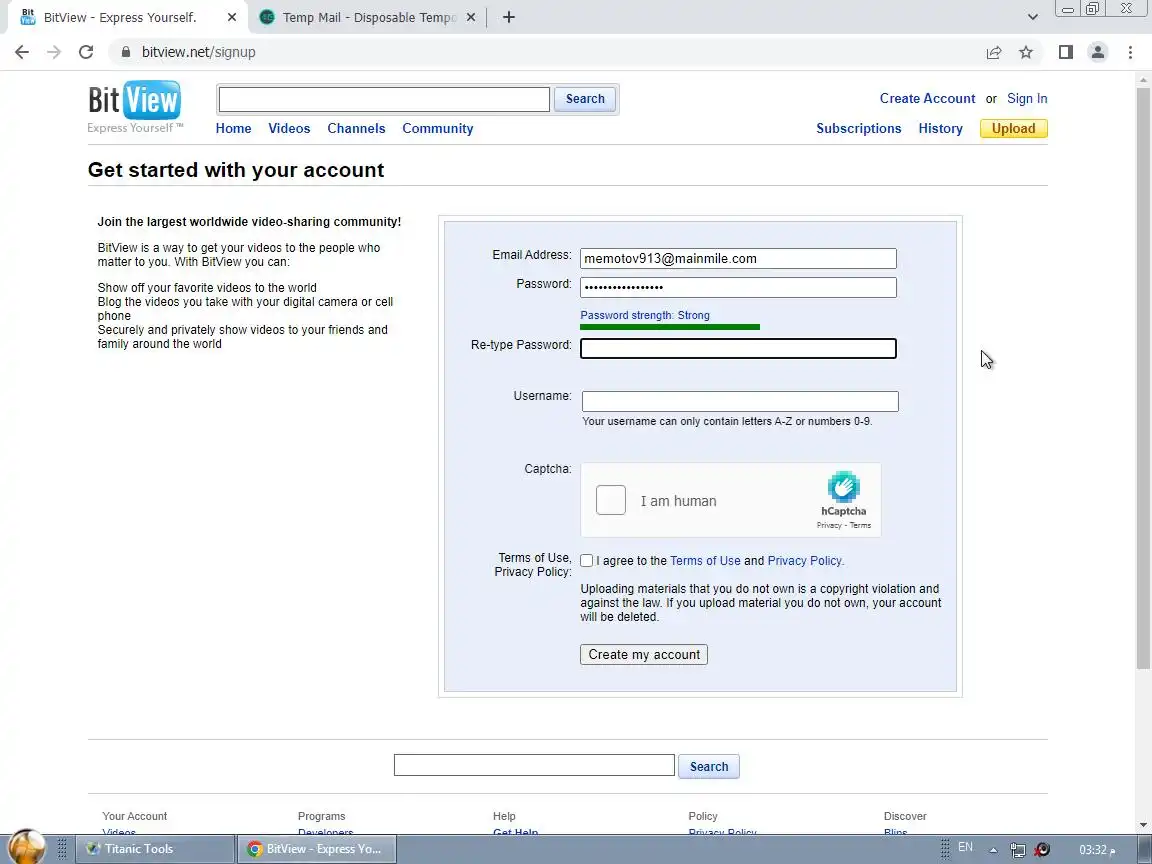This screenshot has width=1152, height=864.
Task: Open a new tab with plus
Action: click(508, 17)
